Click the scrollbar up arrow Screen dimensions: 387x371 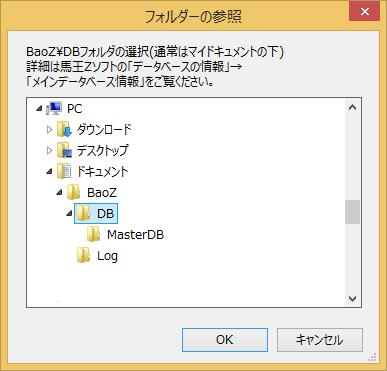point(352,107)
